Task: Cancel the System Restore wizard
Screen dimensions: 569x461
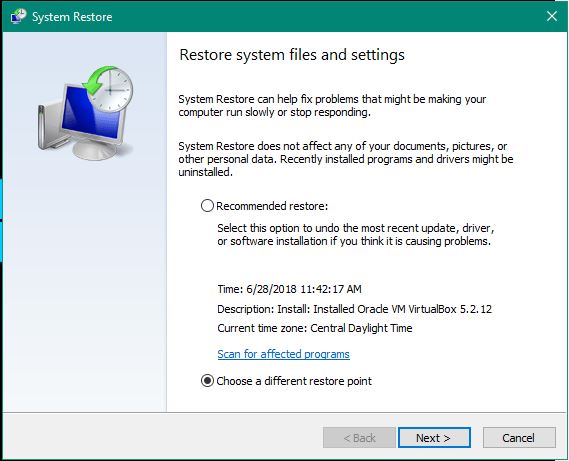Action: tap(519, 437)
